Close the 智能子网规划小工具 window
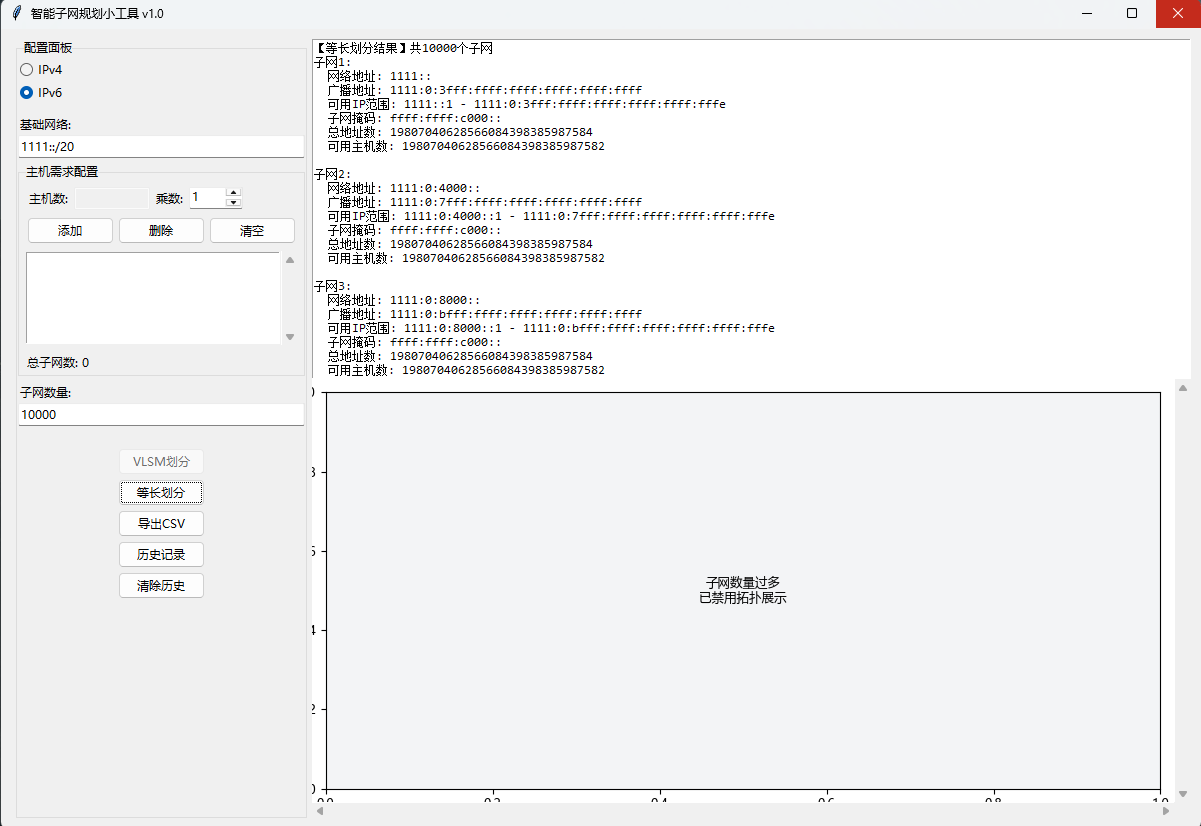 1178,14
